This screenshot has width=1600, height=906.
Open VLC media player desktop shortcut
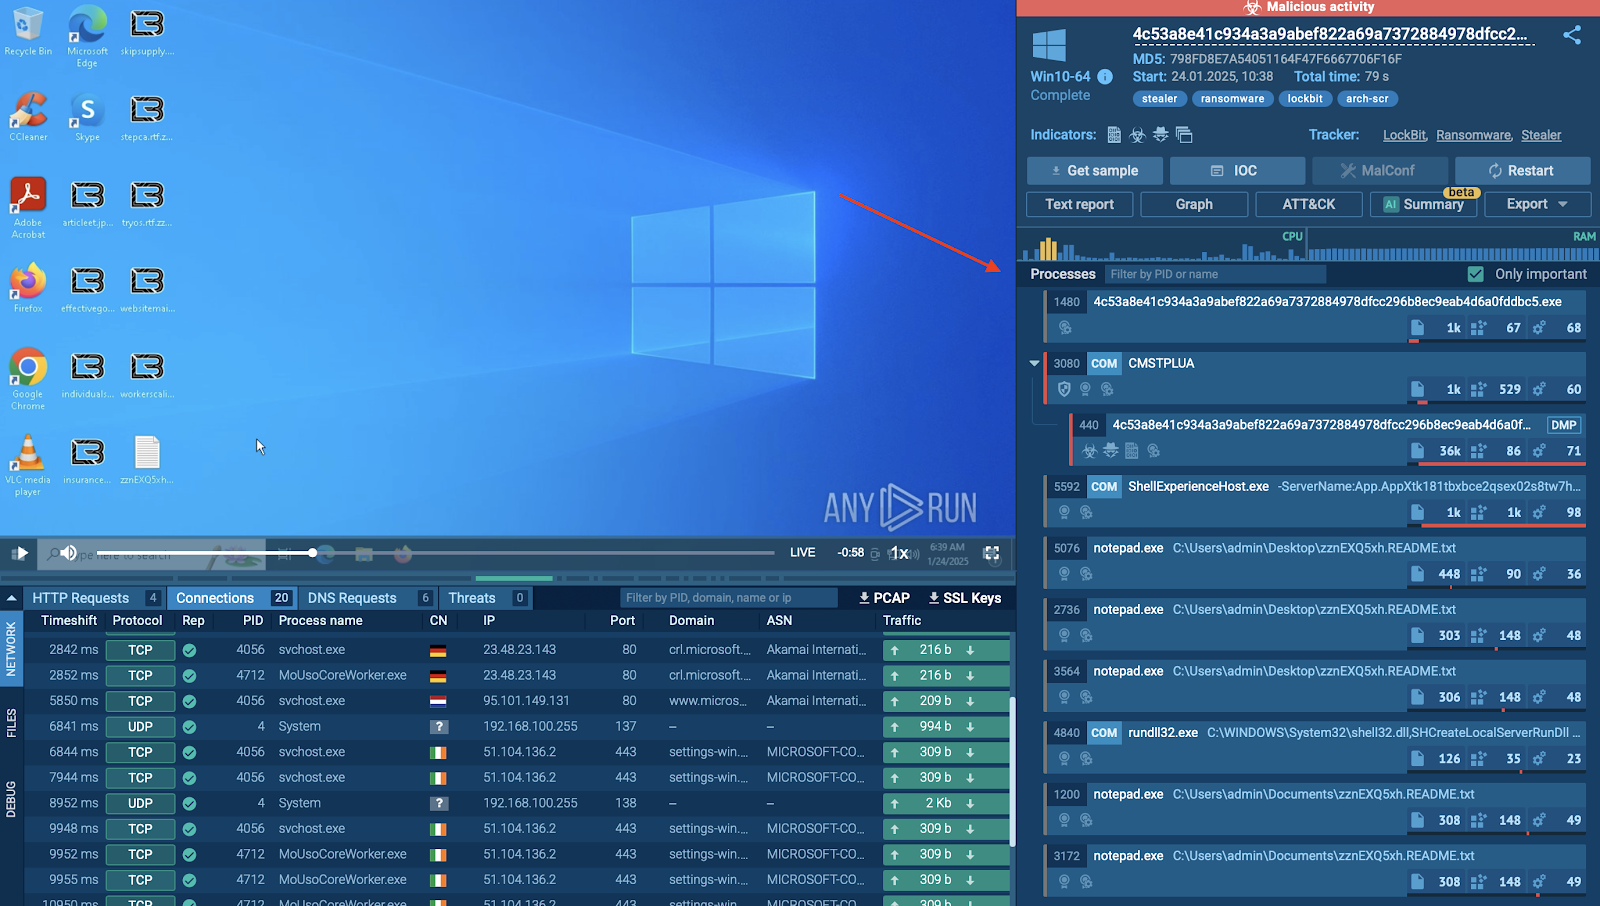[x=28, y=465]
